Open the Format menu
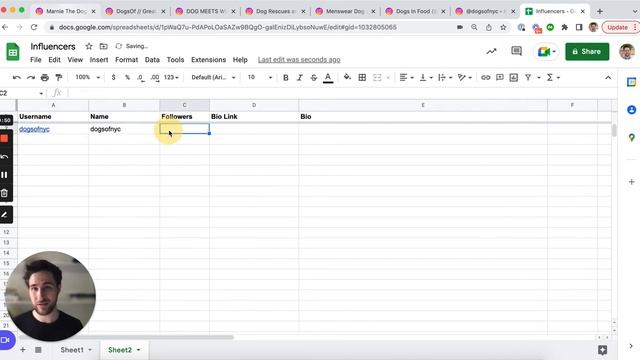Viewport: 640px width, 360px height. point(127,60)
